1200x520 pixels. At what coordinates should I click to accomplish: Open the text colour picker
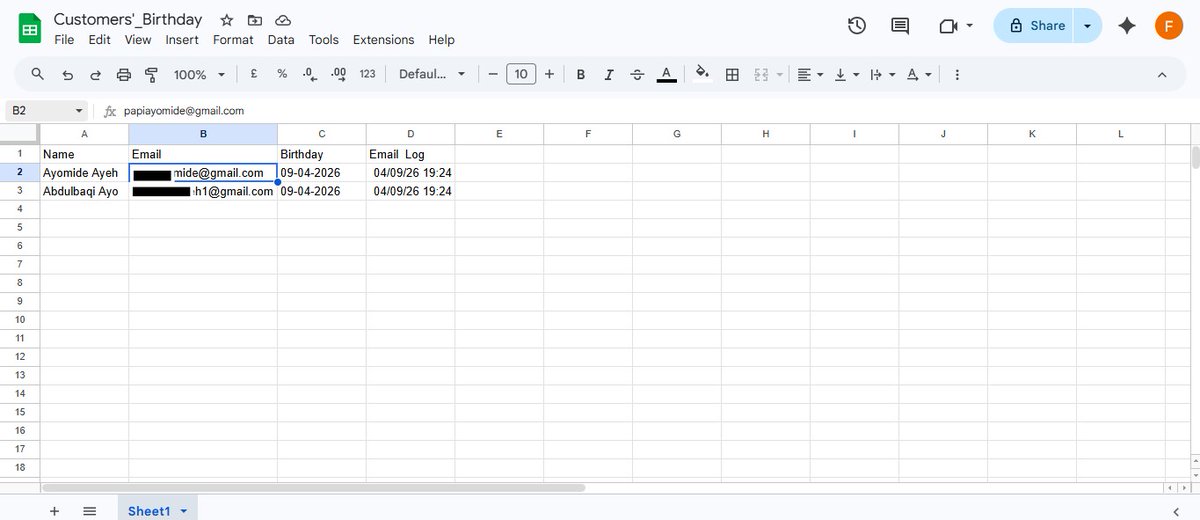tap(666, 74)
